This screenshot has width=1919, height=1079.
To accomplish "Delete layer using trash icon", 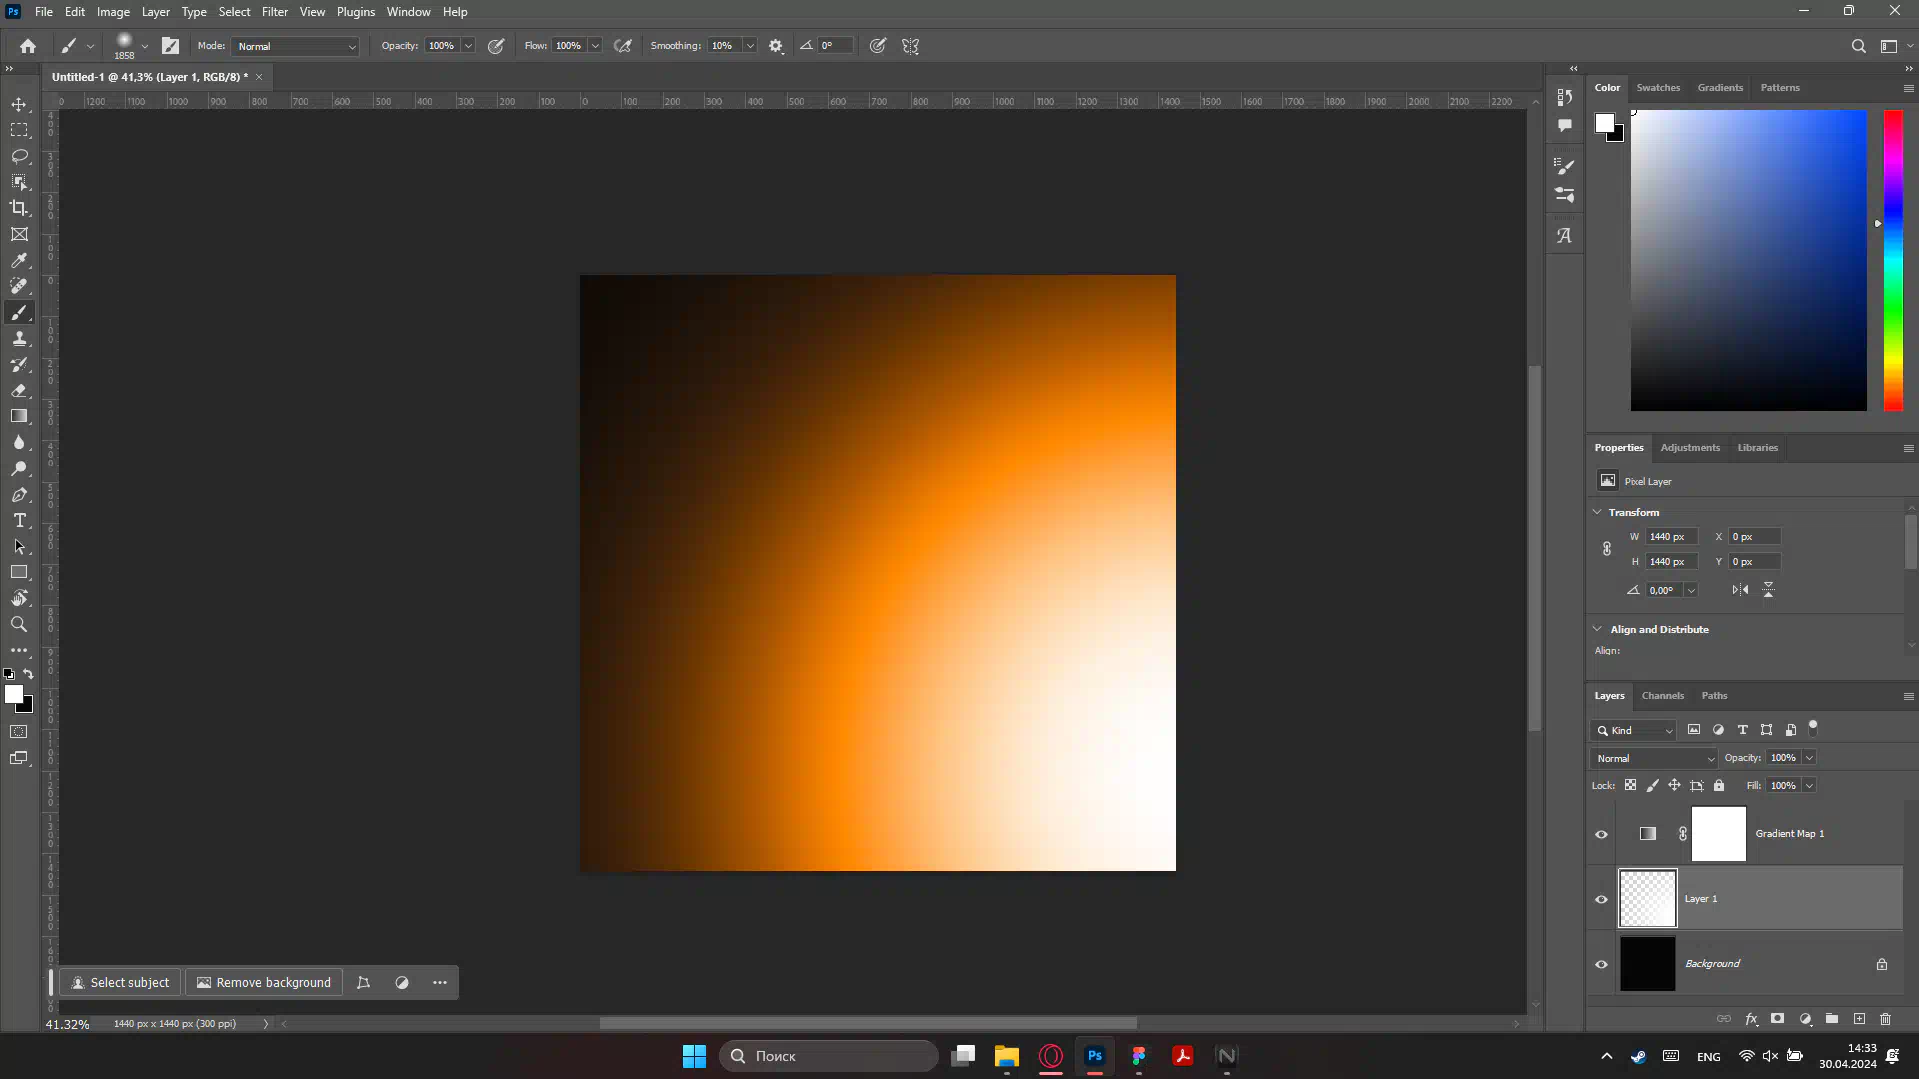I will [x=1885, y=1019].
